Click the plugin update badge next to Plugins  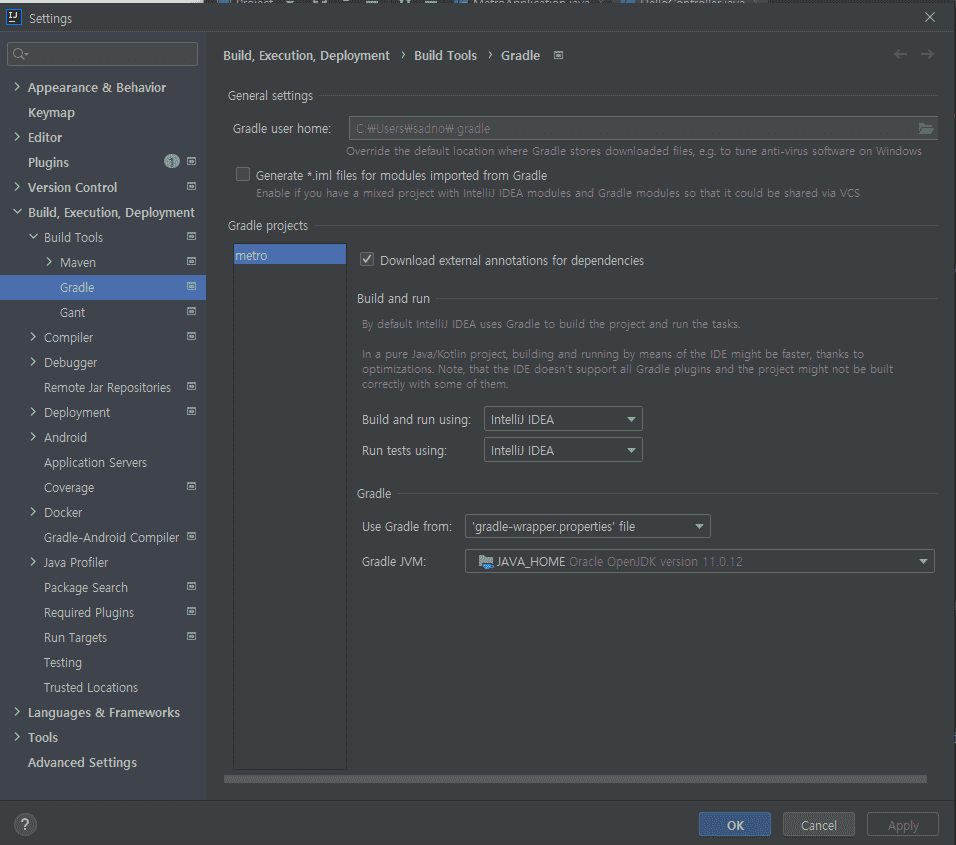[172, 161]
